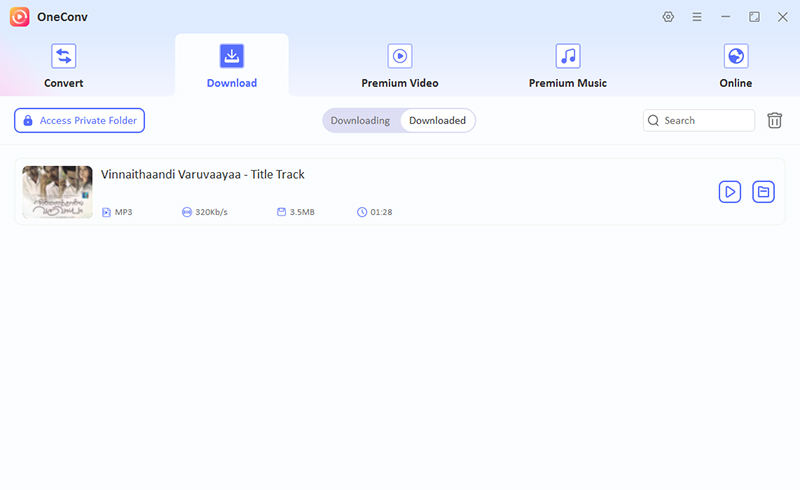Click the 320Kb/s bitrate value
This screenshot has height=490, width=800.
coord(211,212)
